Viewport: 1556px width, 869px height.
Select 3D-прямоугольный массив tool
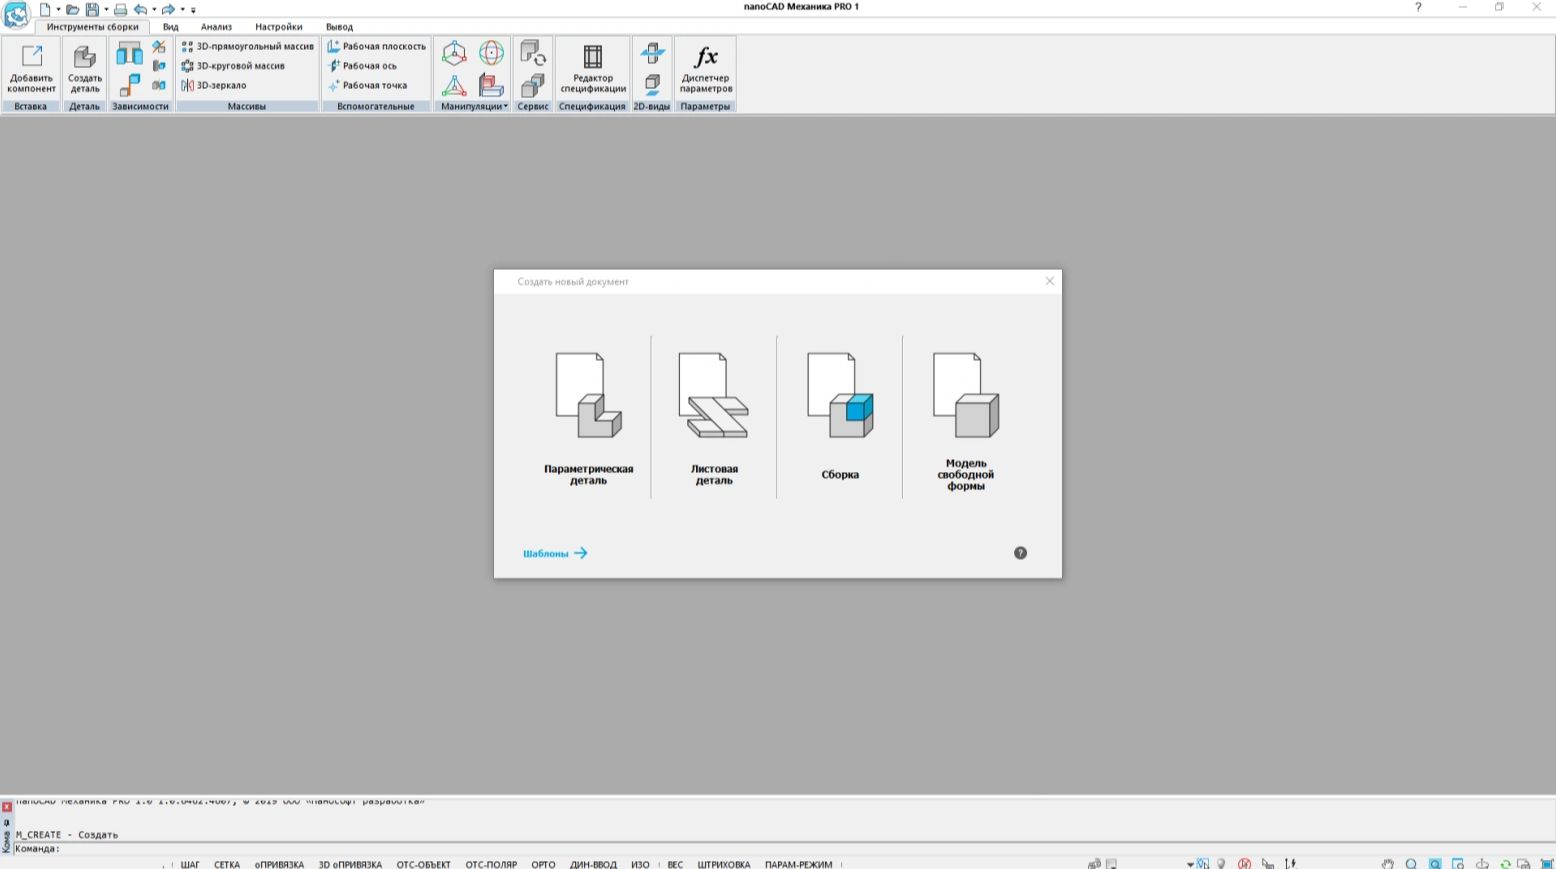[247, 46]
